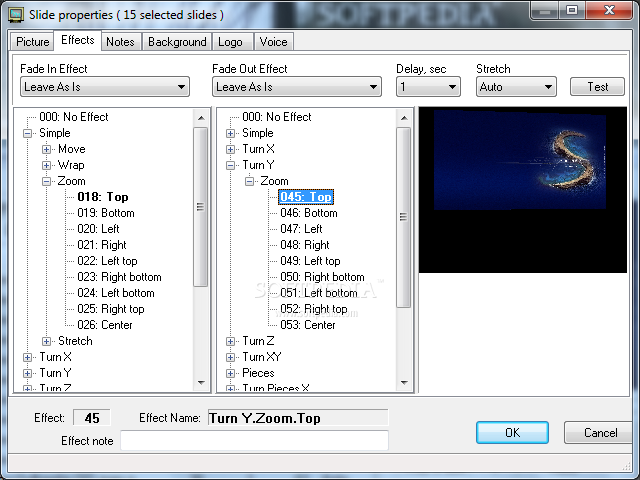640x480 pixels.
Task: Click the fade-in tree scrollbar thumb
Action: pyautogui.click(x=200, y=207)
